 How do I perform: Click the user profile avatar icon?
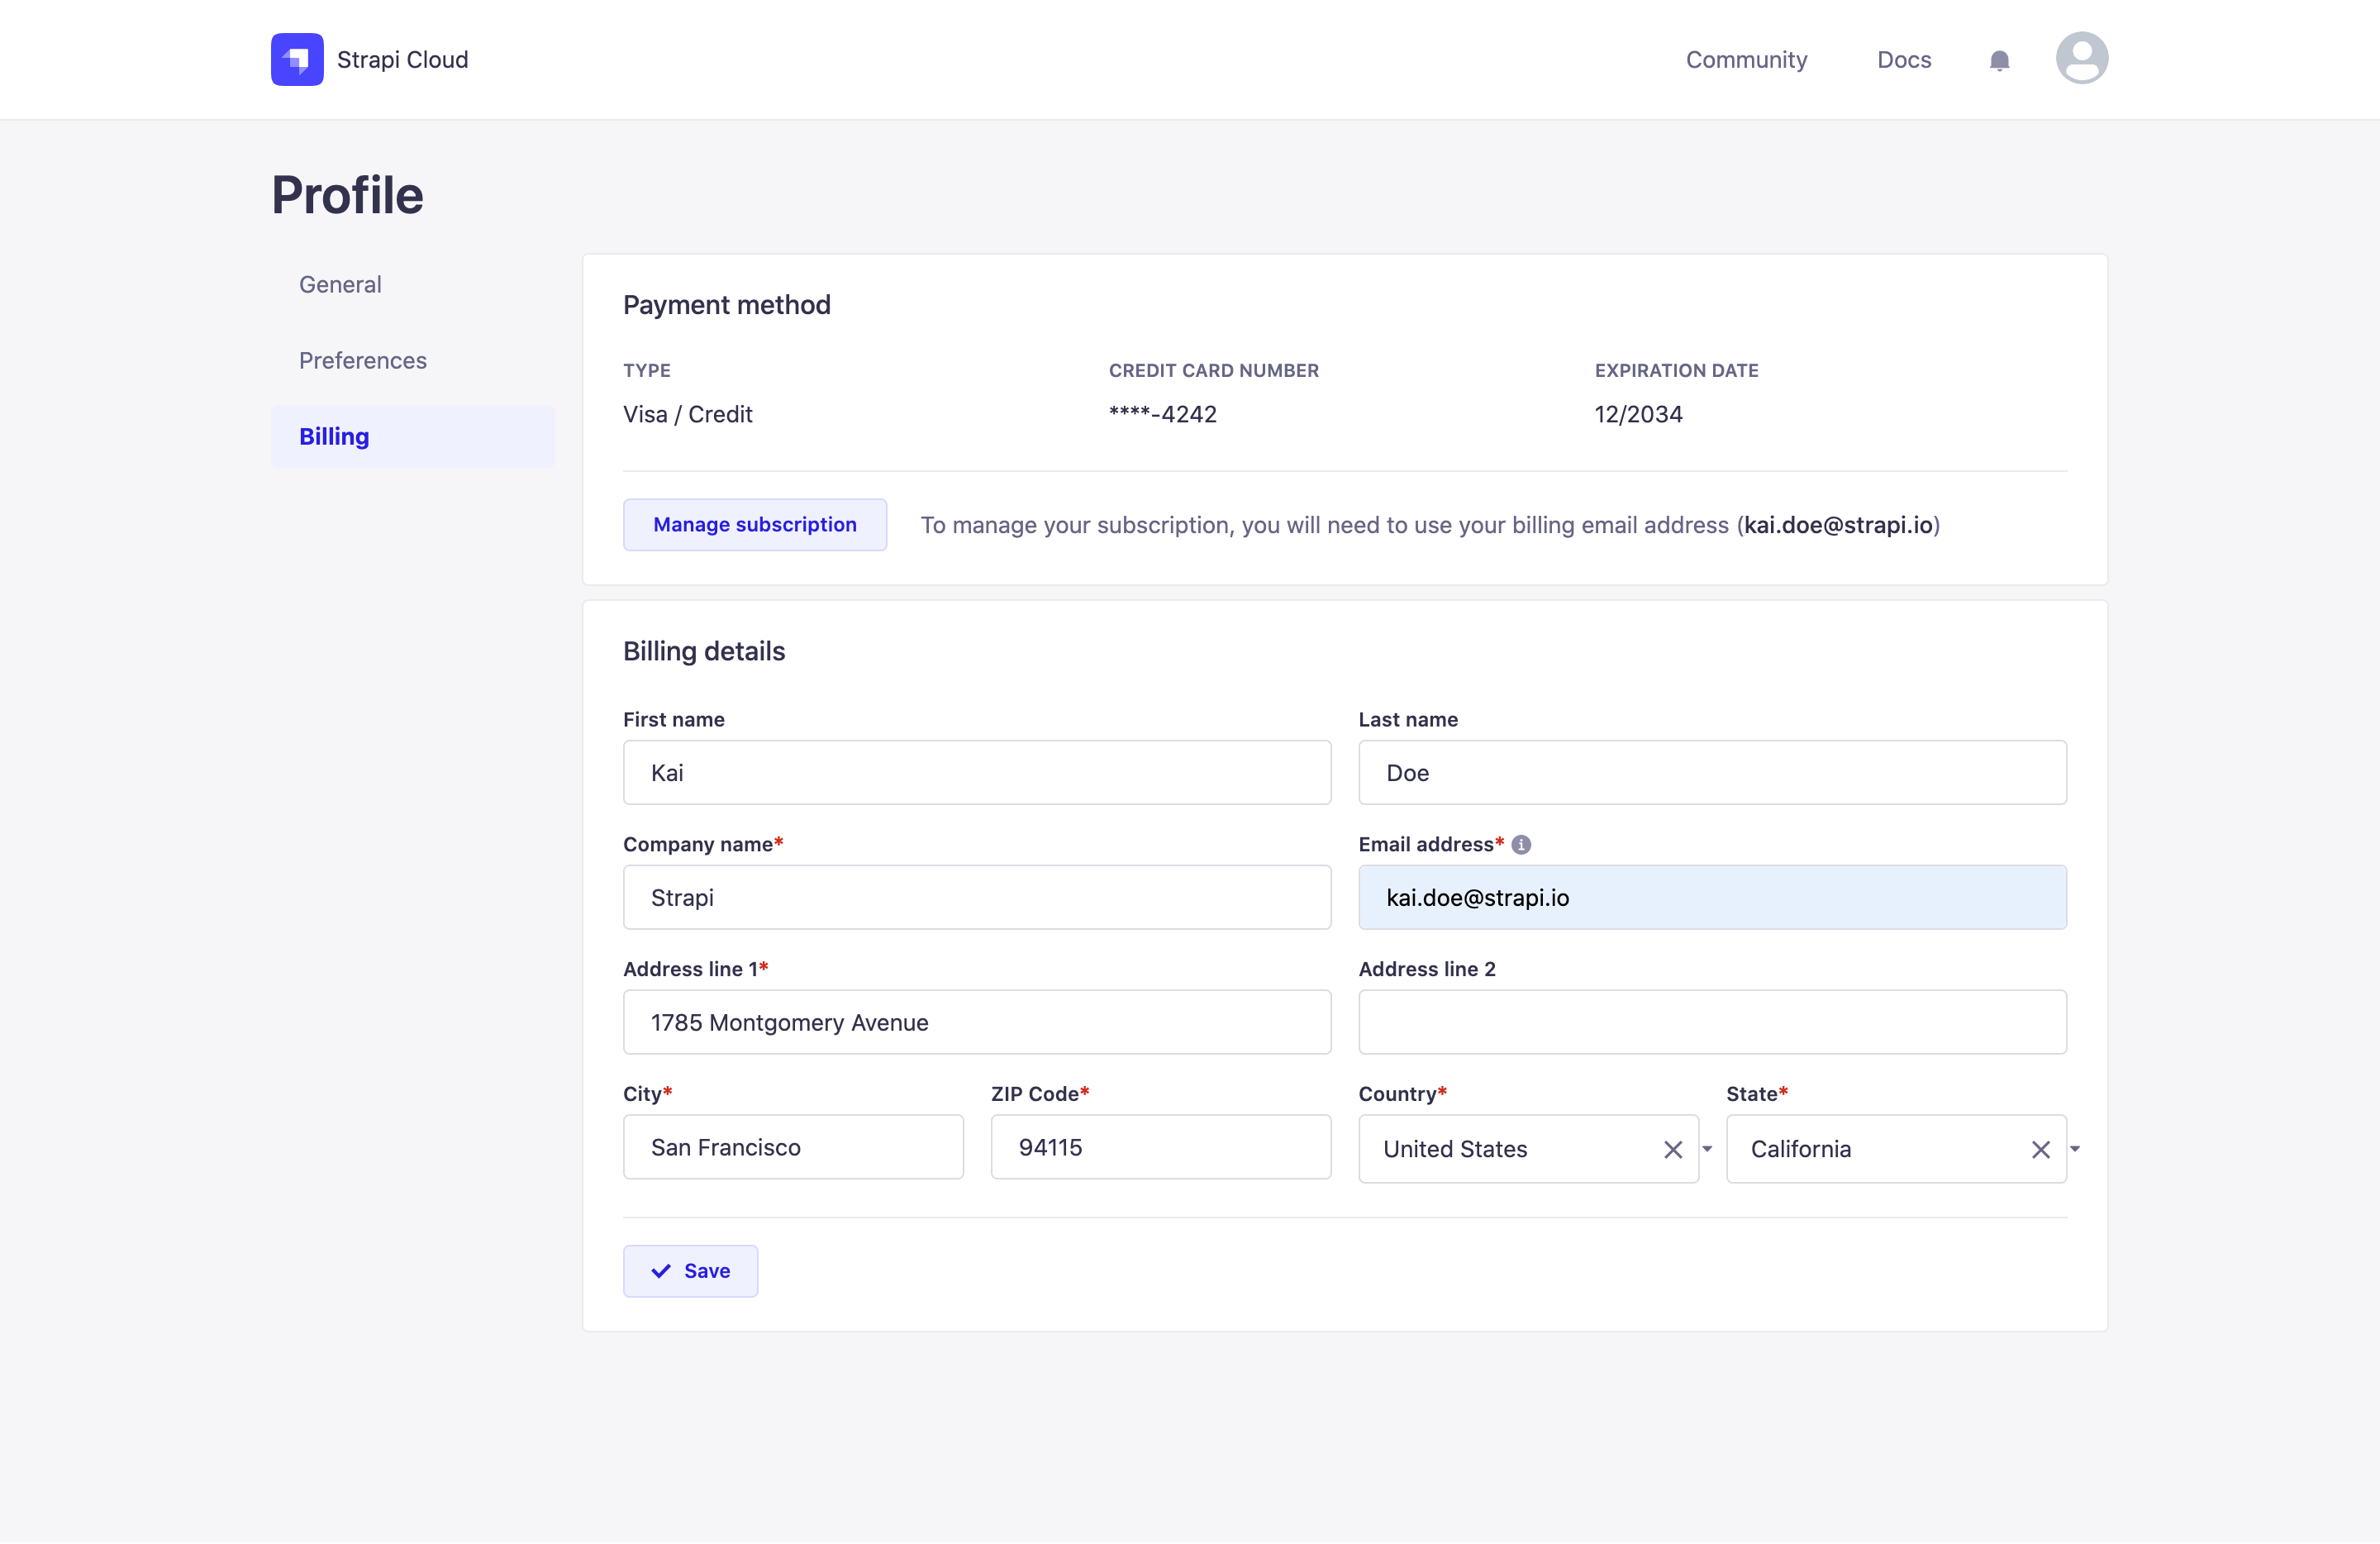pos(2082,59)
